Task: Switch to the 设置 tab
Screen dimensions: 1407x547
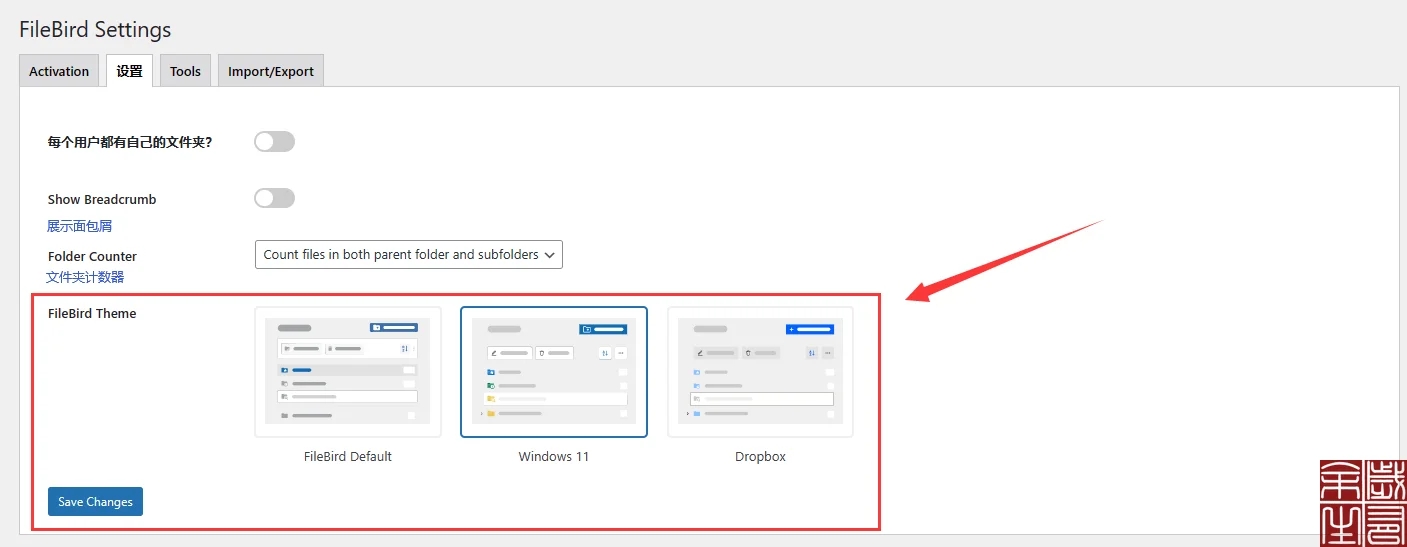Action: coord(129,71)
